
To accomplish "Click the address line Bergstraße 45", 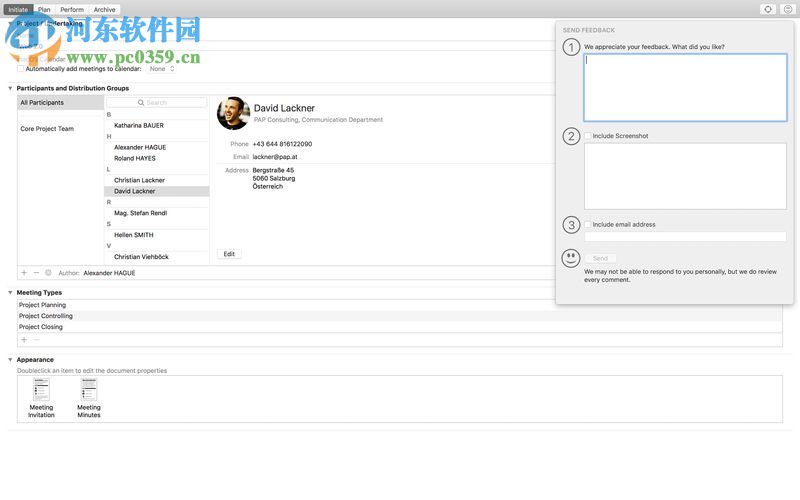I will 273,170.
